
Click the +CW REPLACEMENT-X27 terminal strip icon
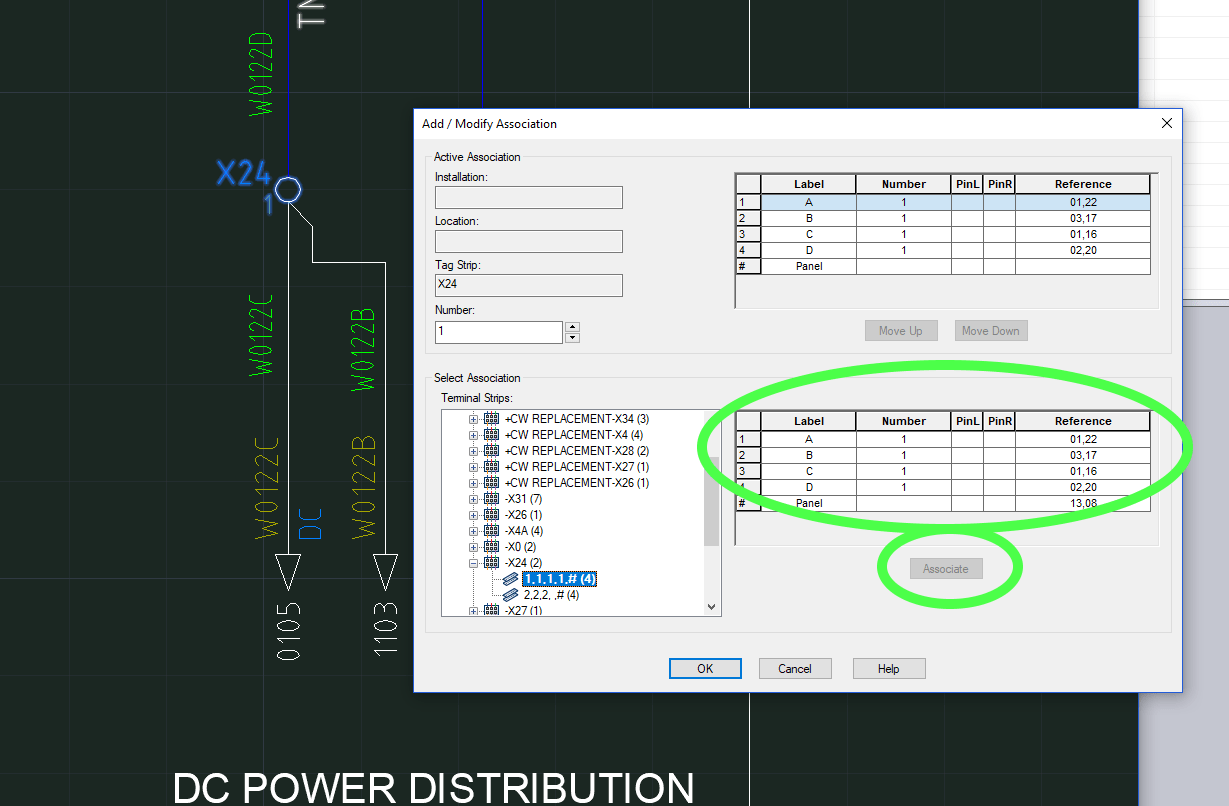tap(492, 467)
